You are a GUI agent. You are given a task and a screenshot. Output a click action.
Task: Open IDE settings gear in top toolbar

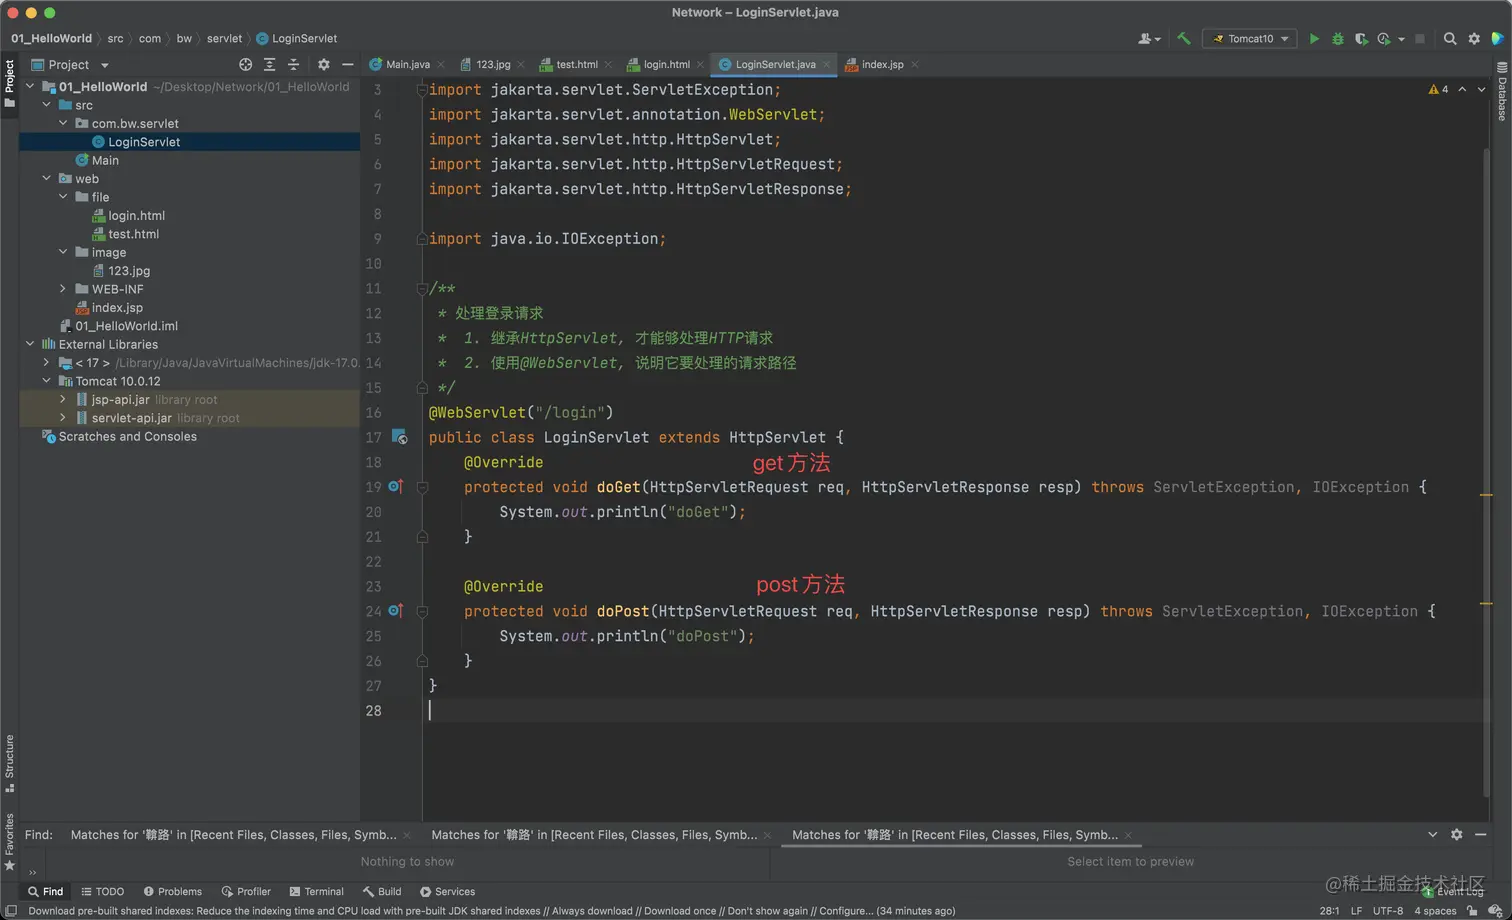[x=1474, y=39]
